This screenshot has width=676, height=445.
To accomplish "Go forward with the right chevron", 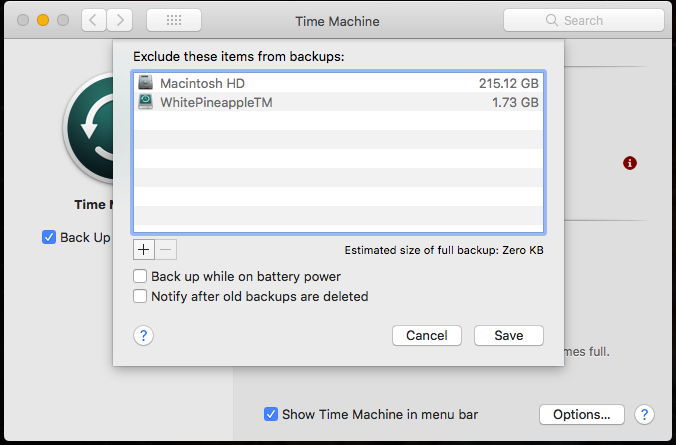I will [x=121, y=20].
